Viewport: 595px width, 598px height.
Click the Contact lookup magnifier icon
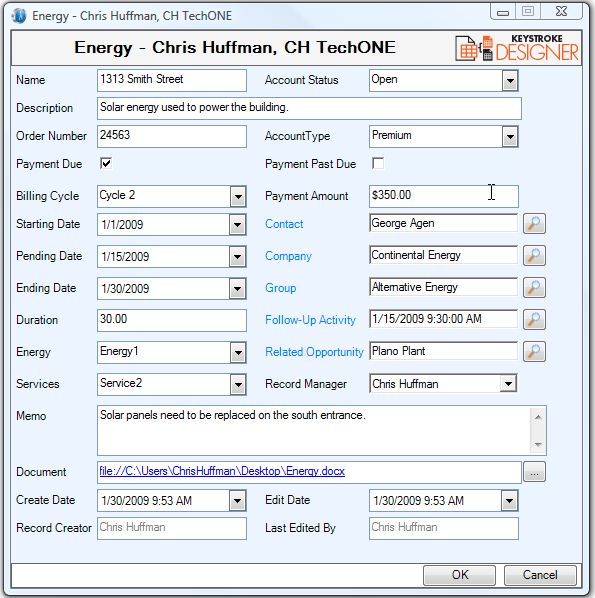534,223
